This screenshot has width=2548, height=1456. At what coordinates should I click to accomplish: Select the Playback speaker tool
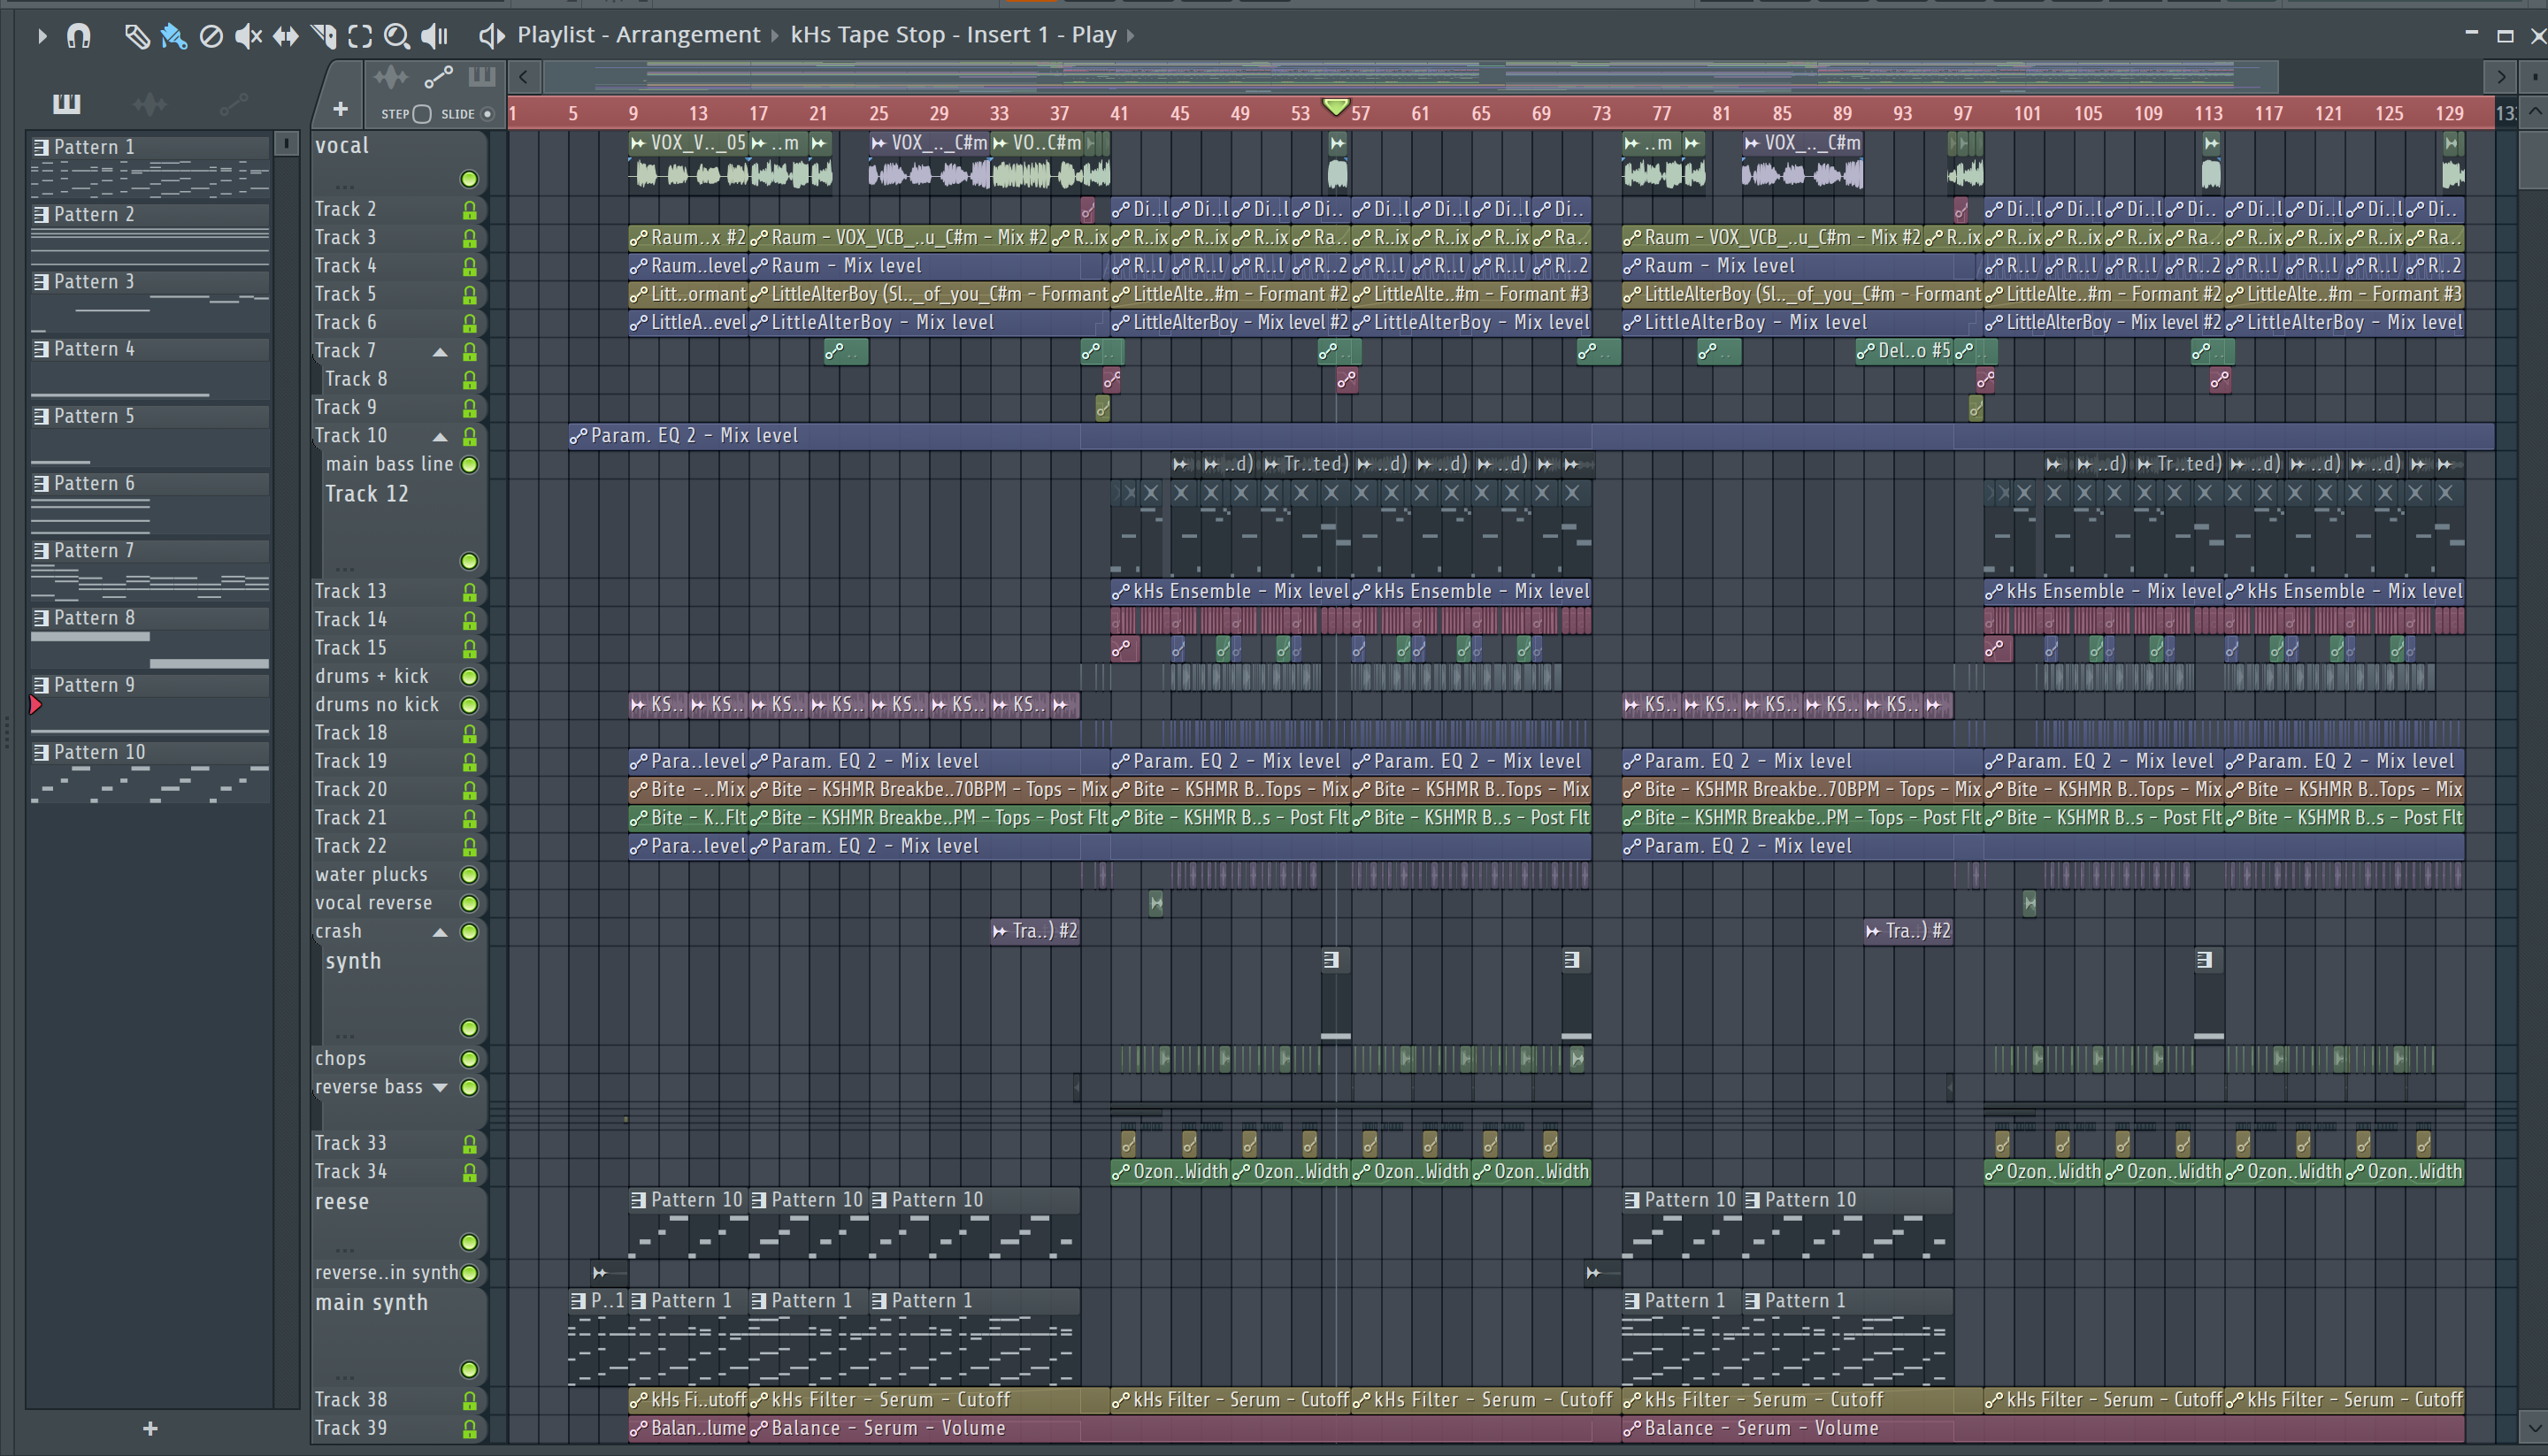(x=435, y=36)
